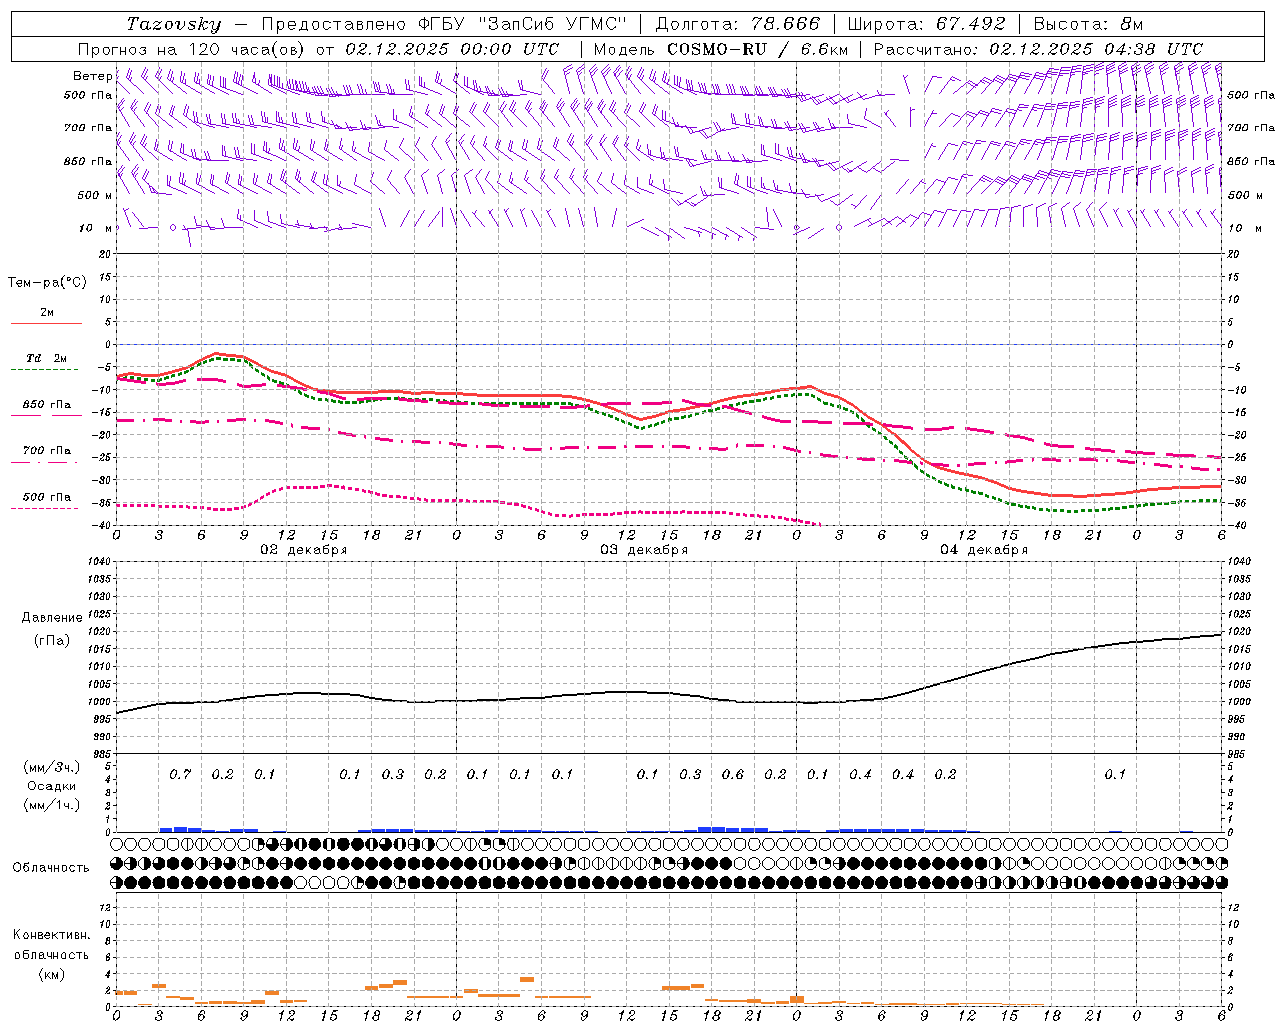Image resolution: width=1280 pixels, height=1024 pixels.
Task: Click the precipitation value "0.7"
Action: 180,774
